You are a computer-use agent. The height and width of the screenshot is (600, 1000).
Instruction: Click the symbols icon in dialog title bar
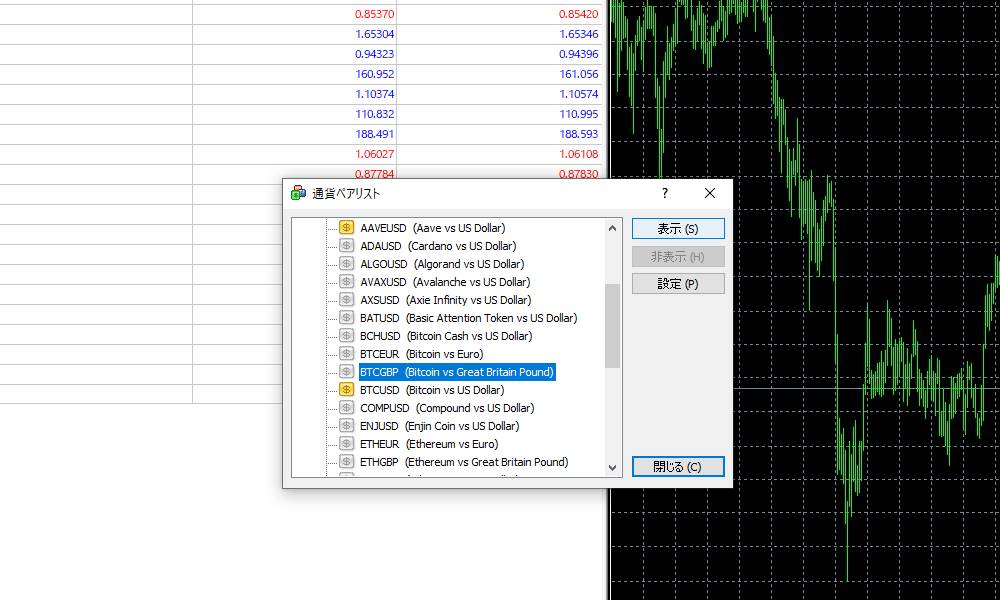tap(297, 193)
